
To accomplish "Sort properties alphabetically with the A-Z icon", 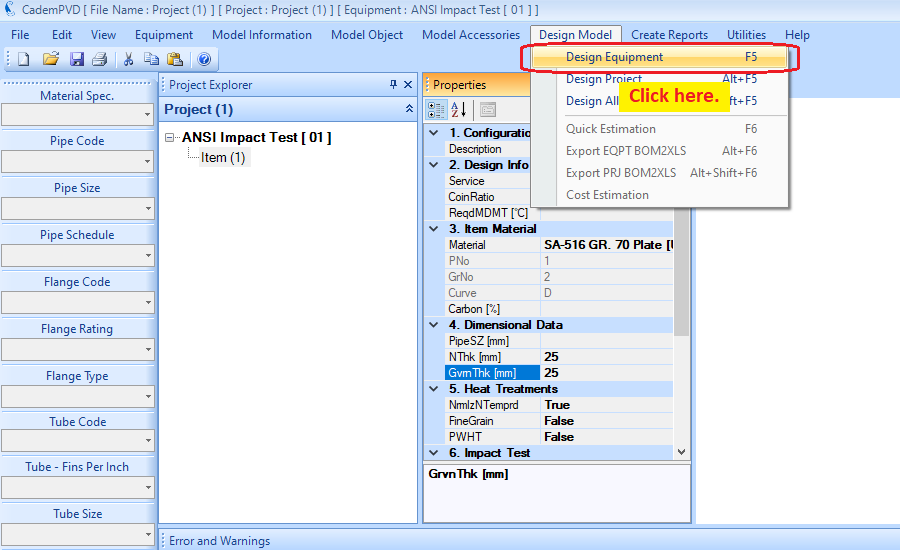I will point(459,110).
